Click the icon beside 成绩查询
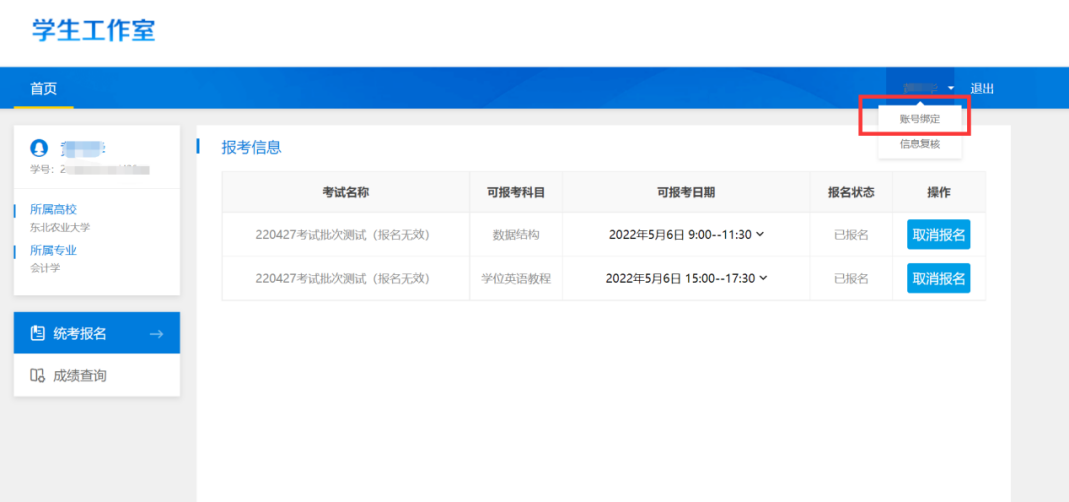The image size is (1069, 502). pos(37,376)
